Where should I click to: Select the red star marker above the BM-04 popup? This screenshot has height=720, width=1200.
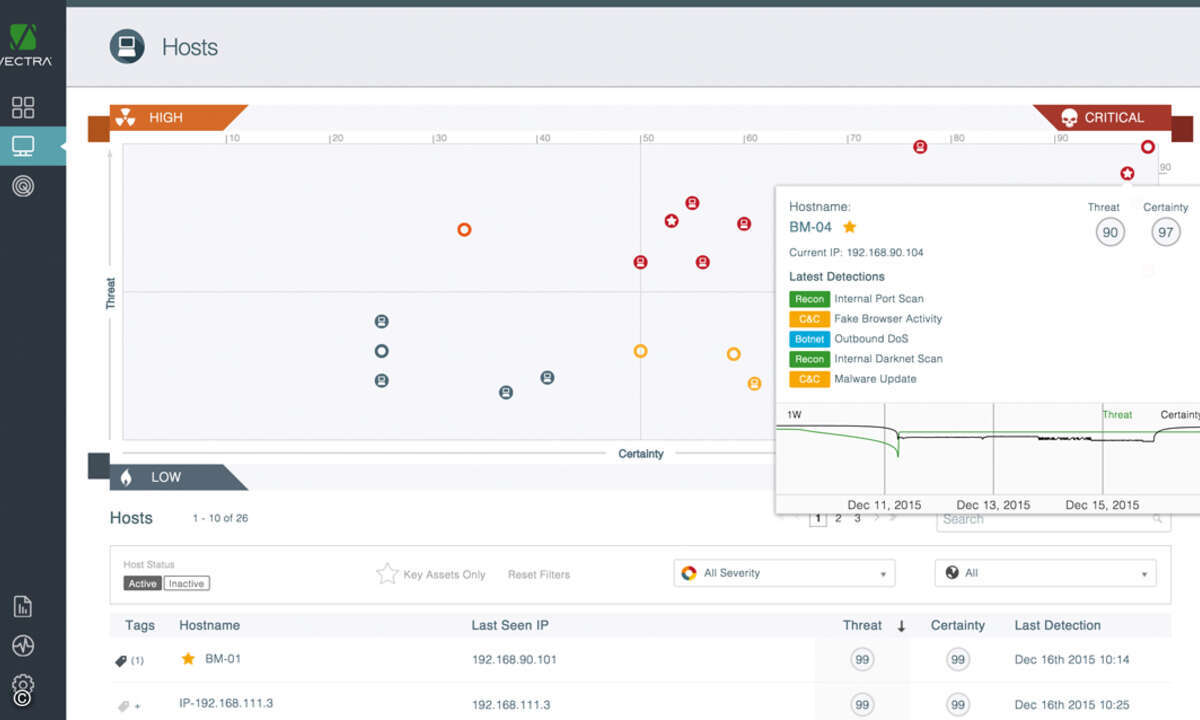(1127, 173)
